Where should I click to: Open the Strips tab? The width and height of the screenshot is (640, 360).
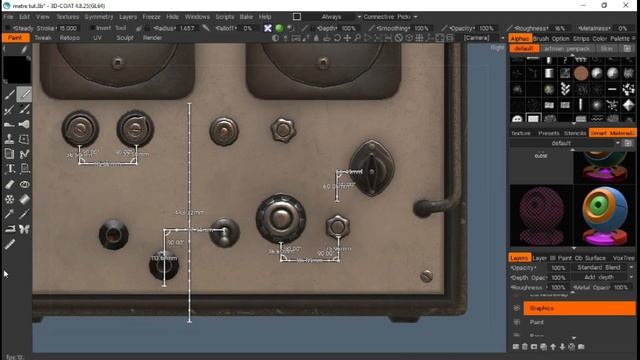[581, 39]
